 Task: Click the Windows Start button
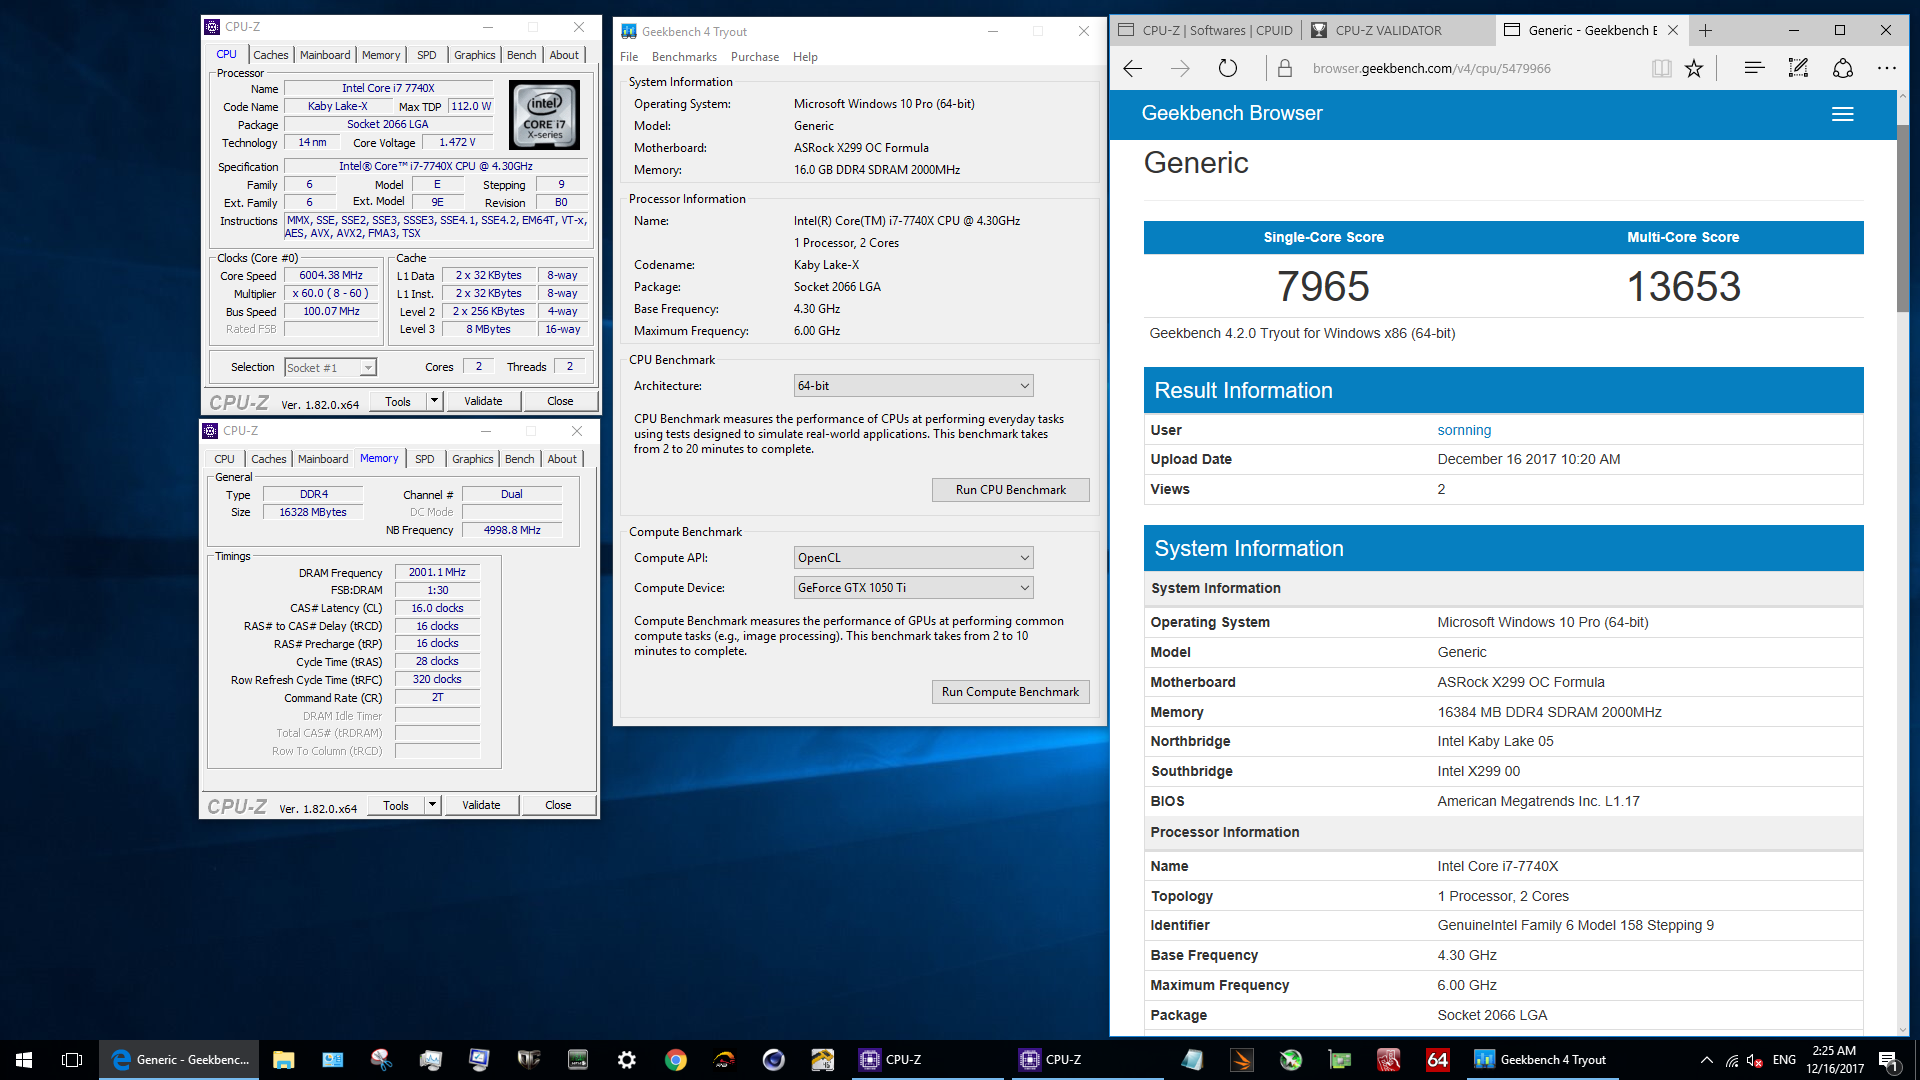coord(24,1060)
